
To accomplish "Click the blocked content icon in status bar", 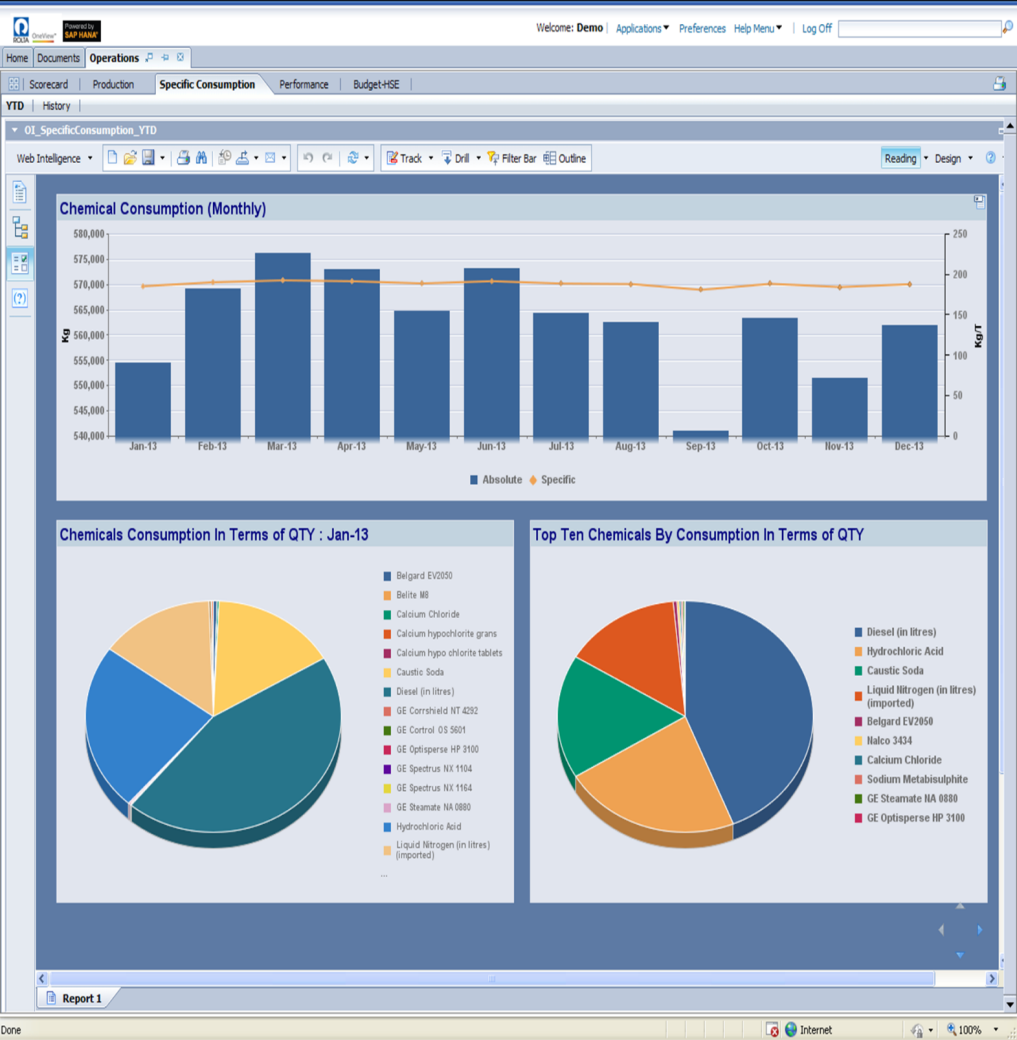I will pos(772,1029).
